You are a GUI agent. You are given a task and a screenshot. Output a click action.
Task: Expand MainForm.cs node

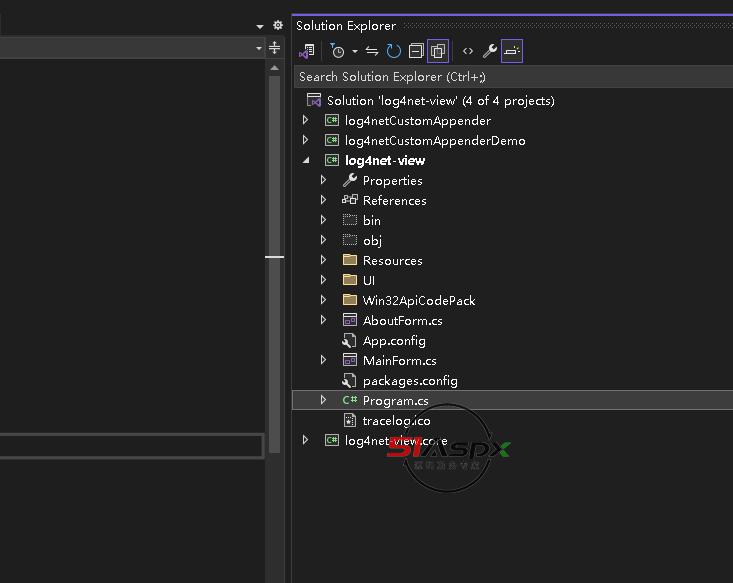(x=323, y=360)
